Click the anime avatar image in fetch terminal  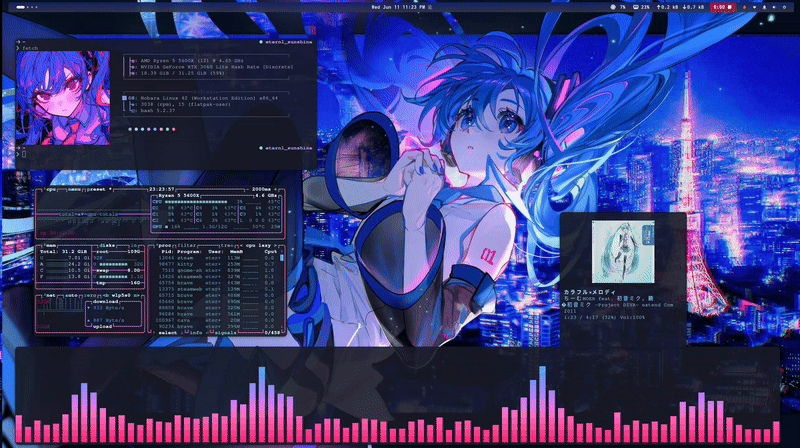click(63, 97)
